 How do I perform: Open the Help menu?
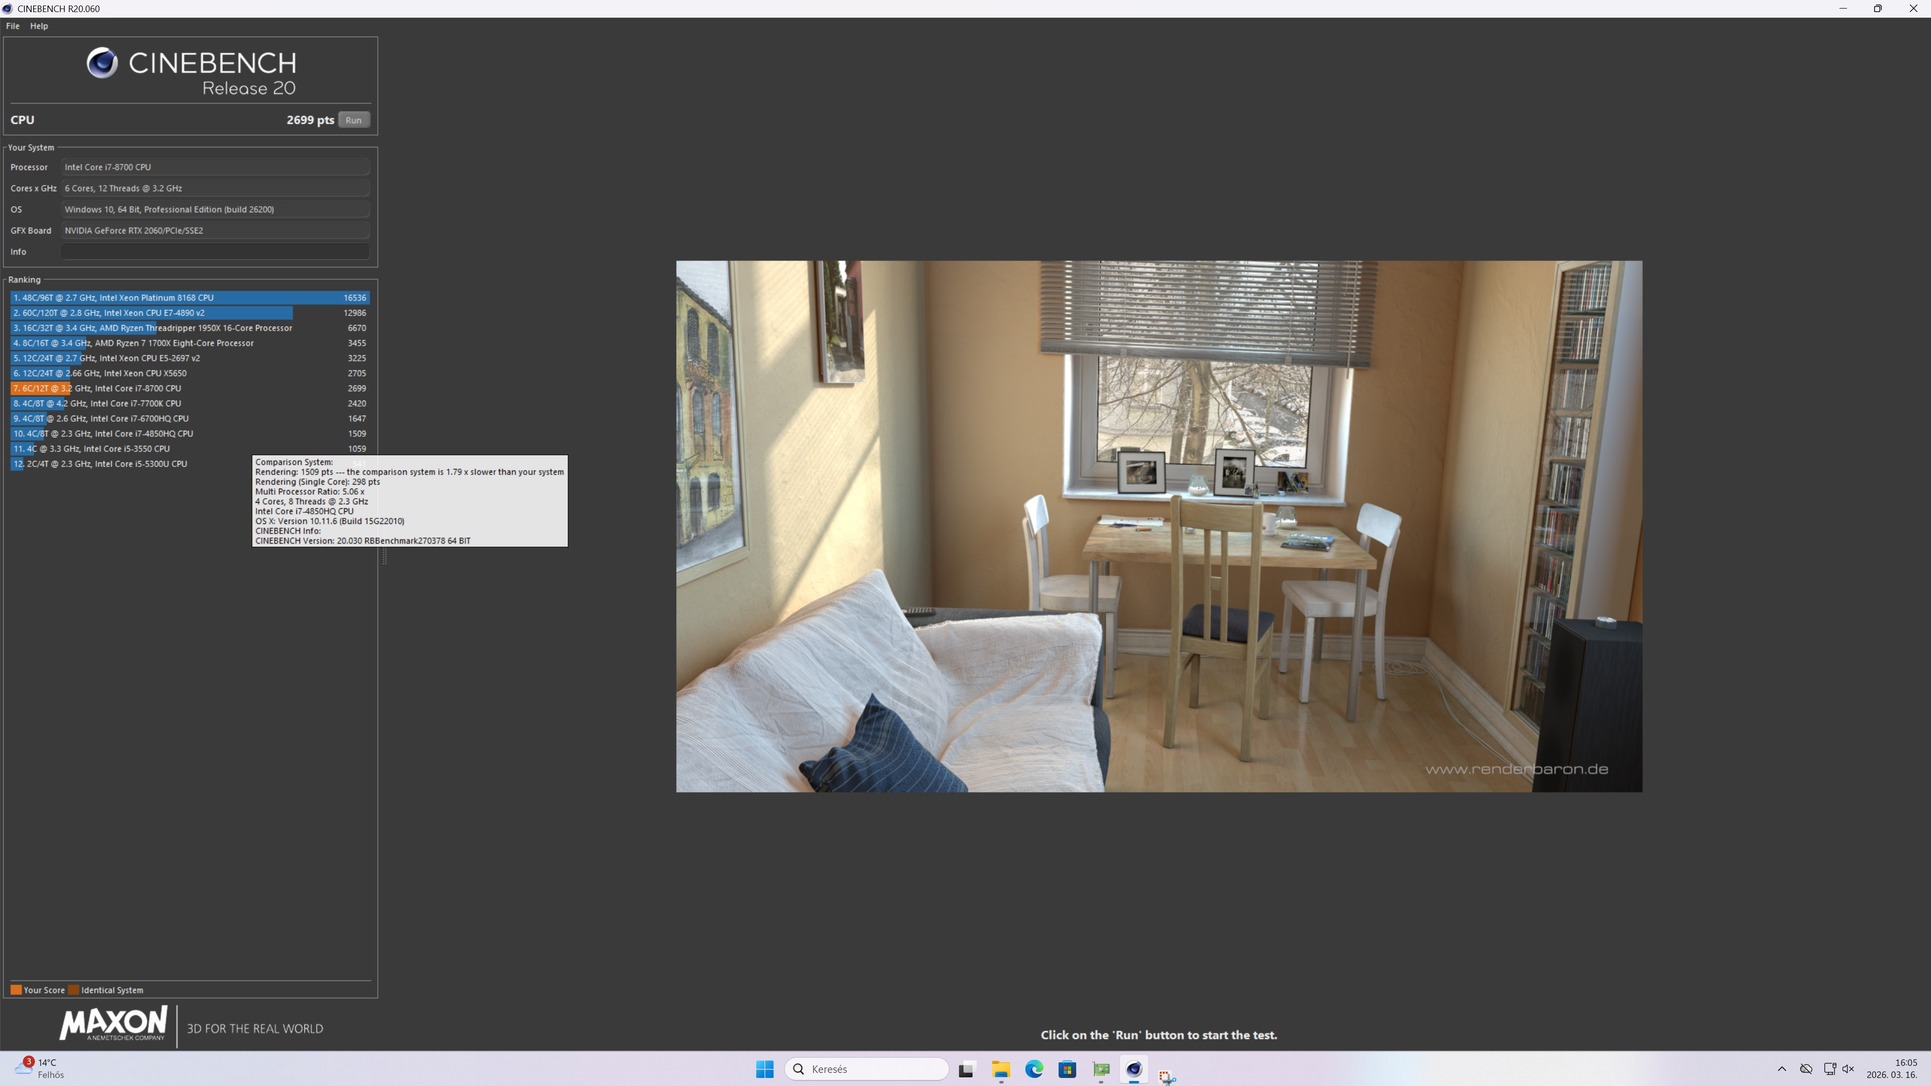point(39,26)
